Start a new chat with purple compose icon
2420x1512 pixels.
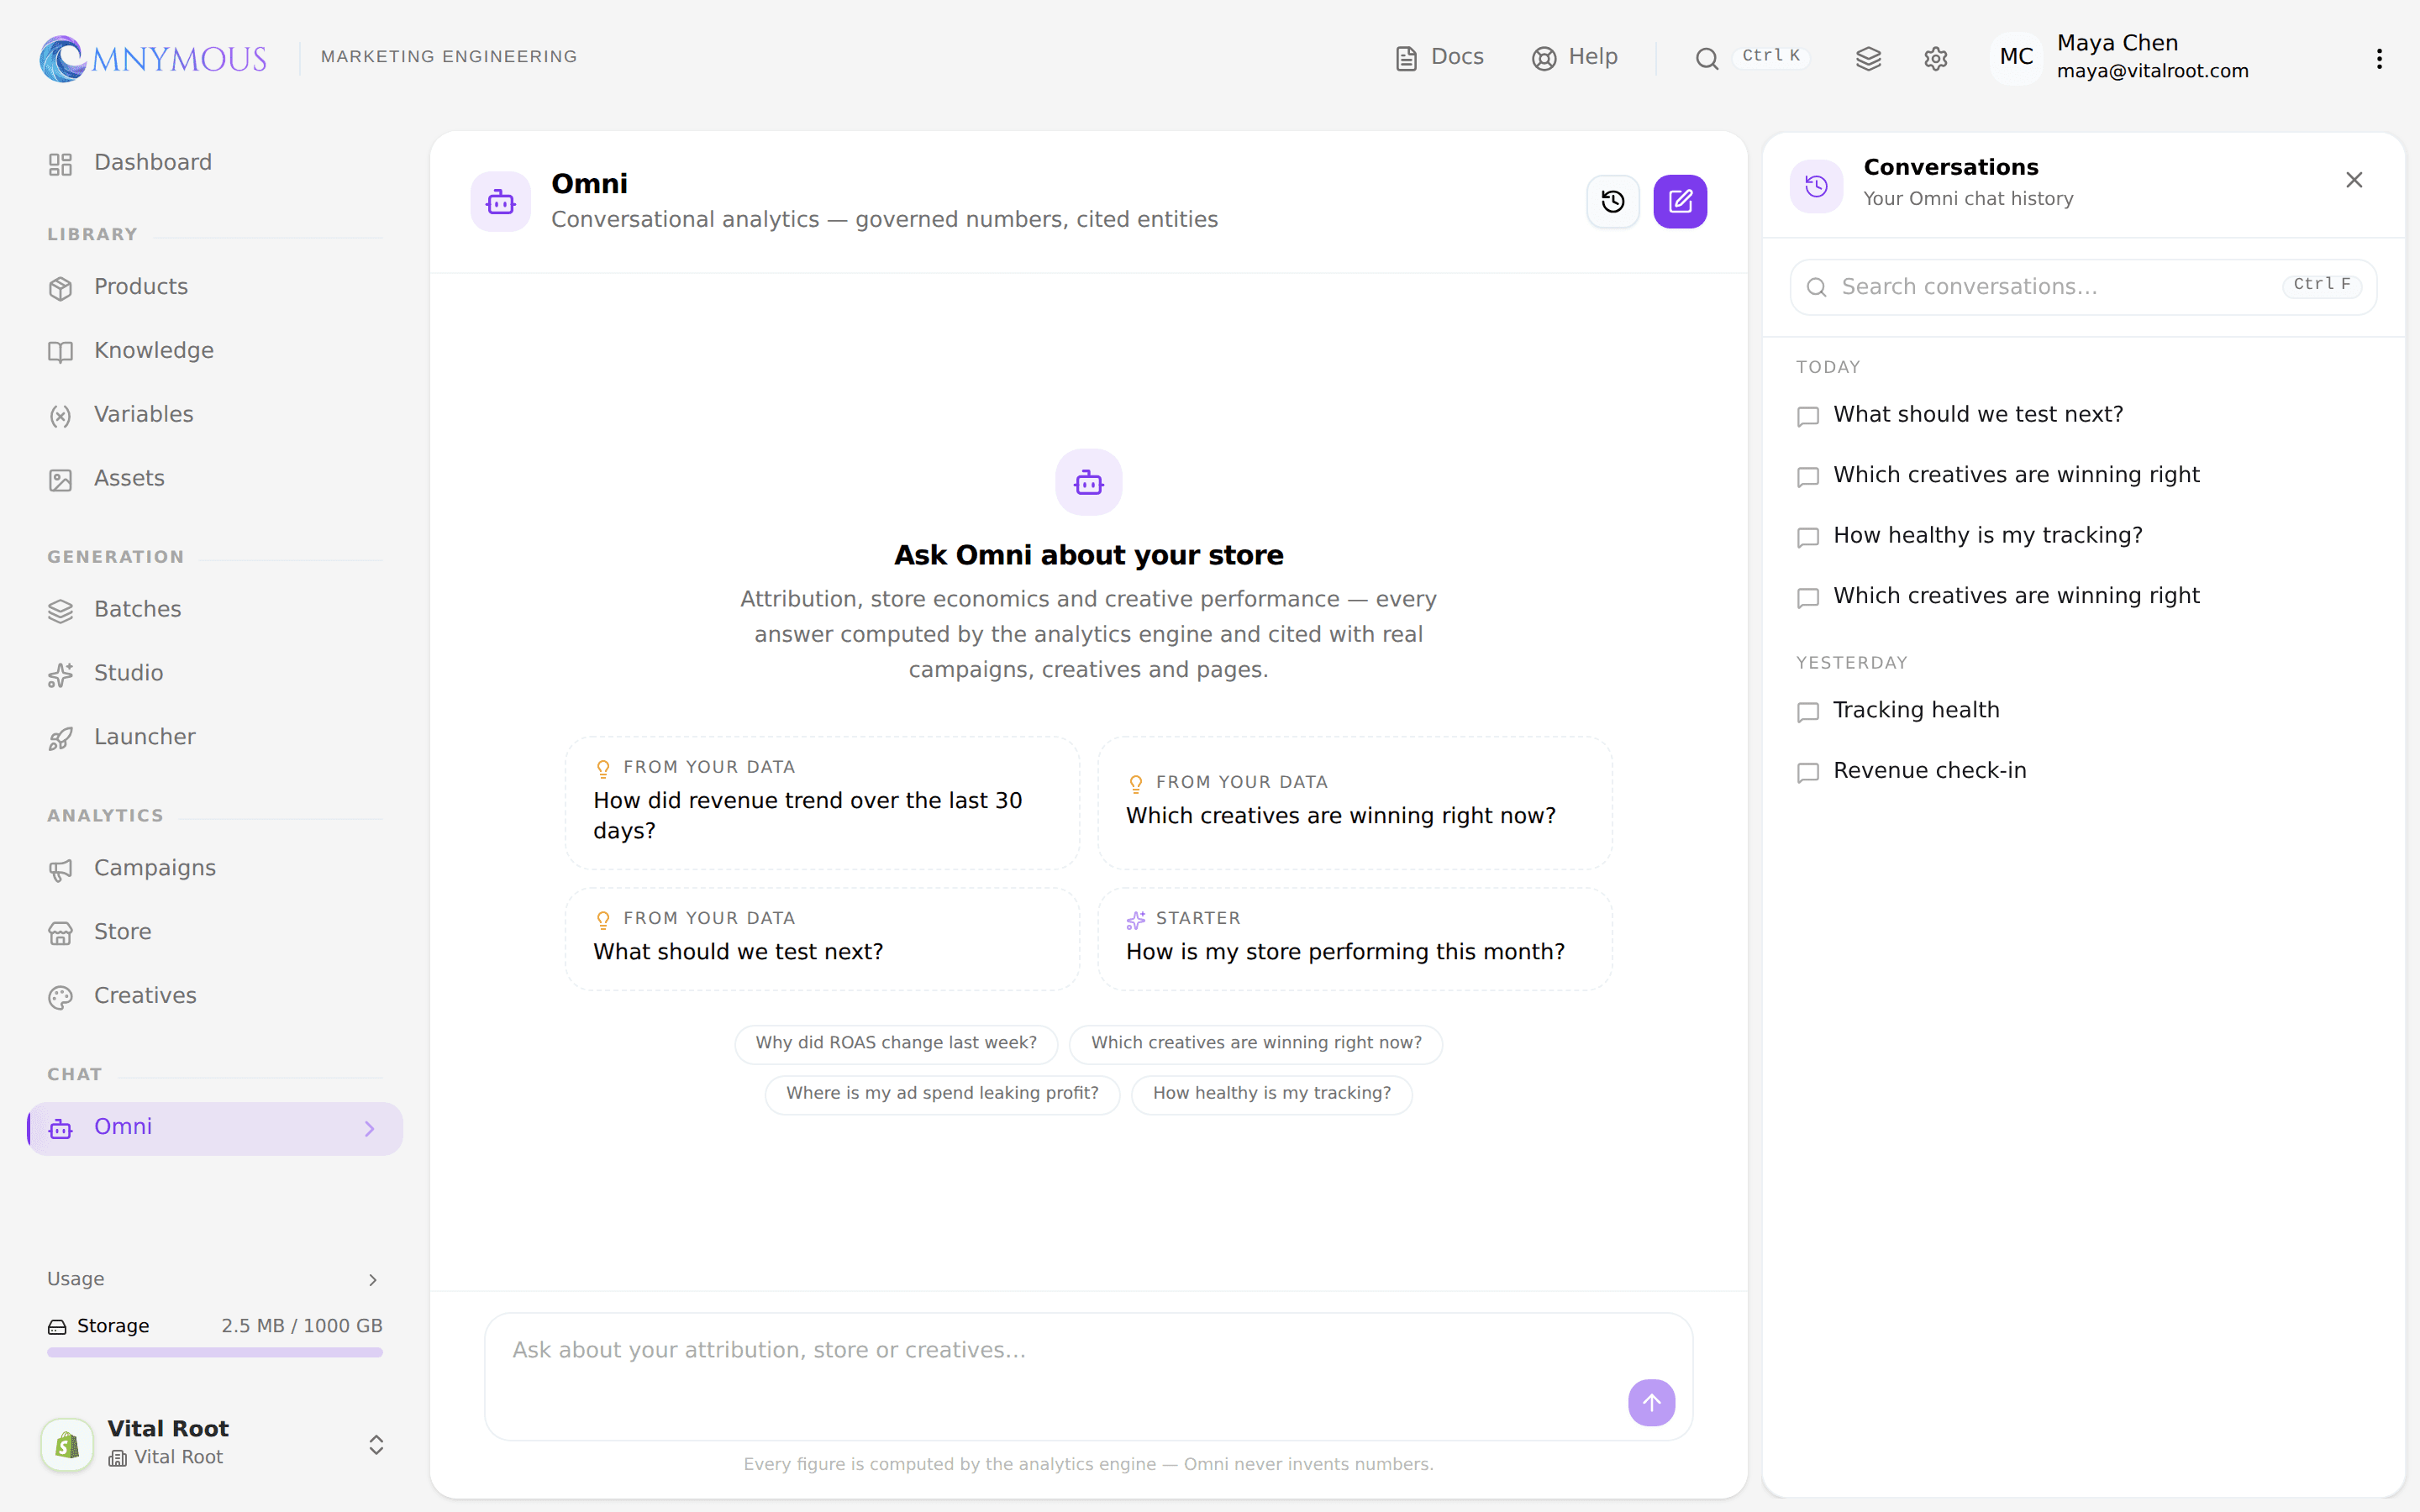point(1680,202)
